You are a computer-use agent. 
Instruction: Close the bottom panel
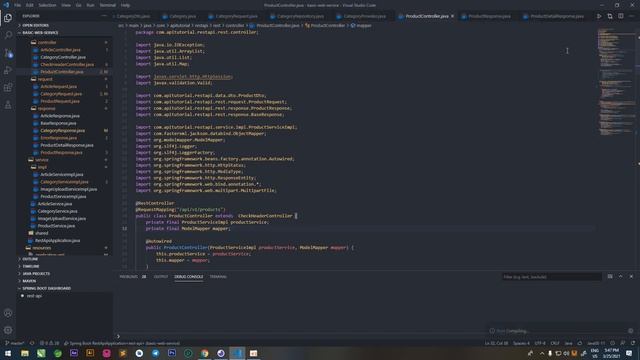pos(631,276)
